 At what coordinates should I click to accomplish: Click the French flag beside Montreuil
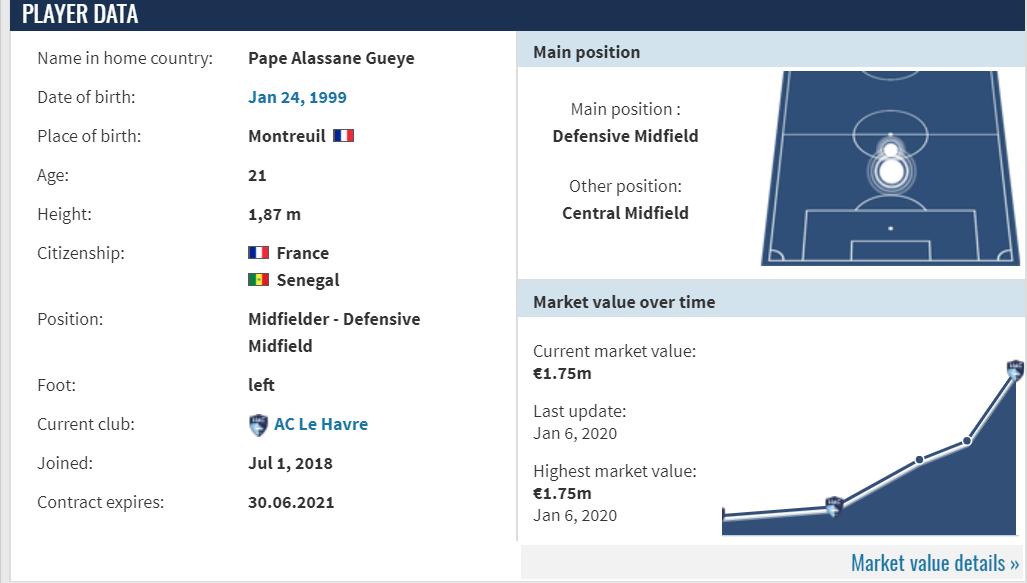coord(343,136)
